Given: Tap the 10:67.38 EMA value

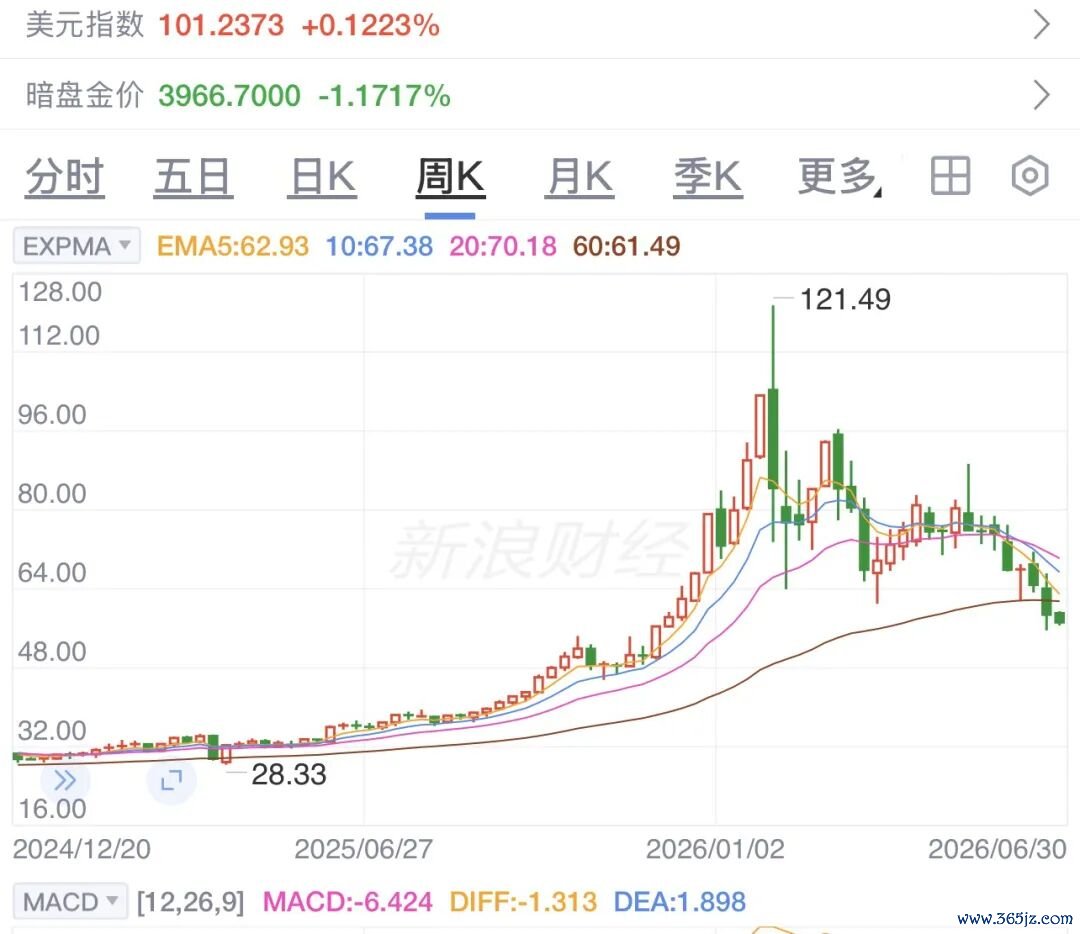Looking at the screenshot, I should (x=379, y=246).
